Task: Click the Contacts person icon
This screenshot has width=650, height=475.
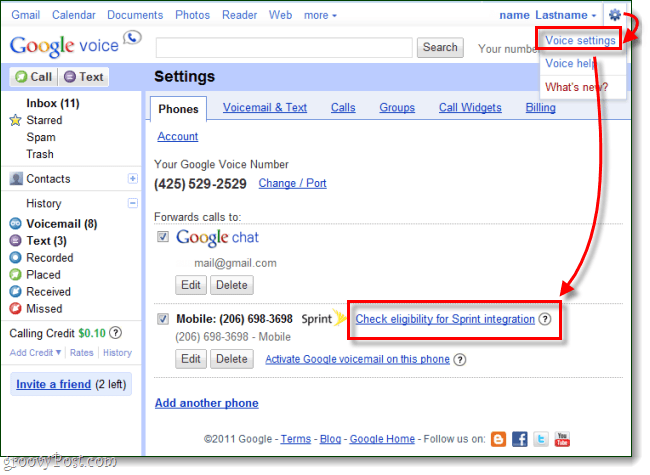Action: 16,179
